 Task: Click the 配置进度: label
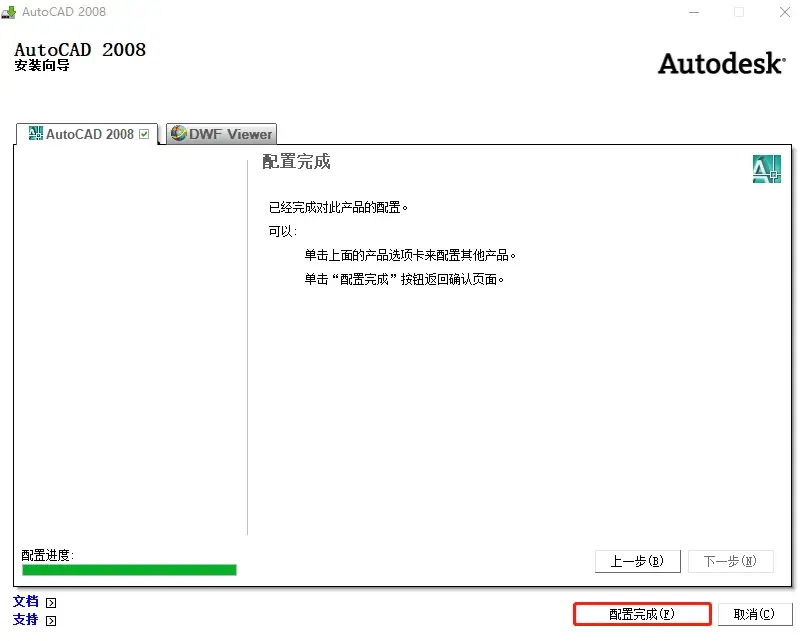pyautogui.click(x=48, y=555)
